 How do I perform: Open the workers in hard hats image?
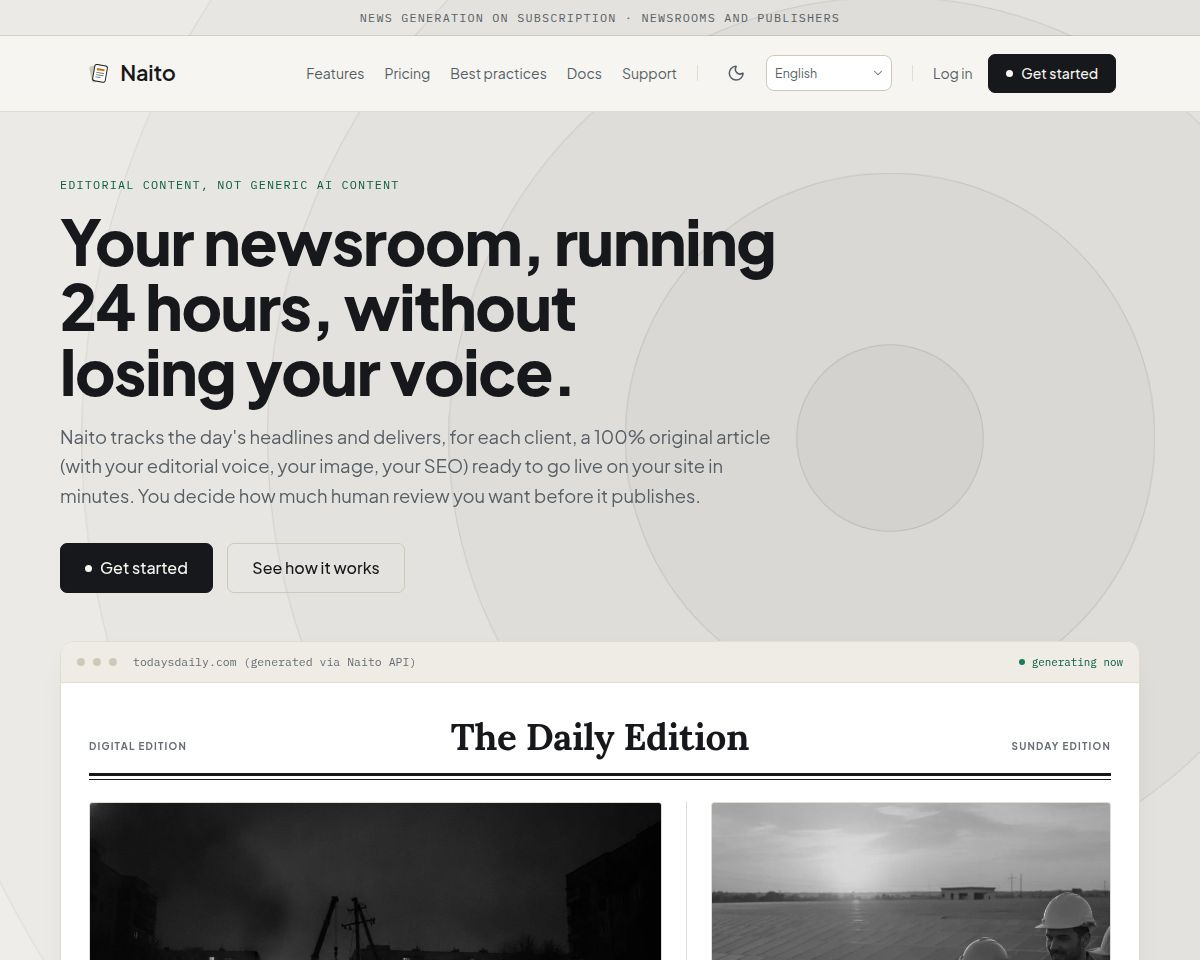911,881
